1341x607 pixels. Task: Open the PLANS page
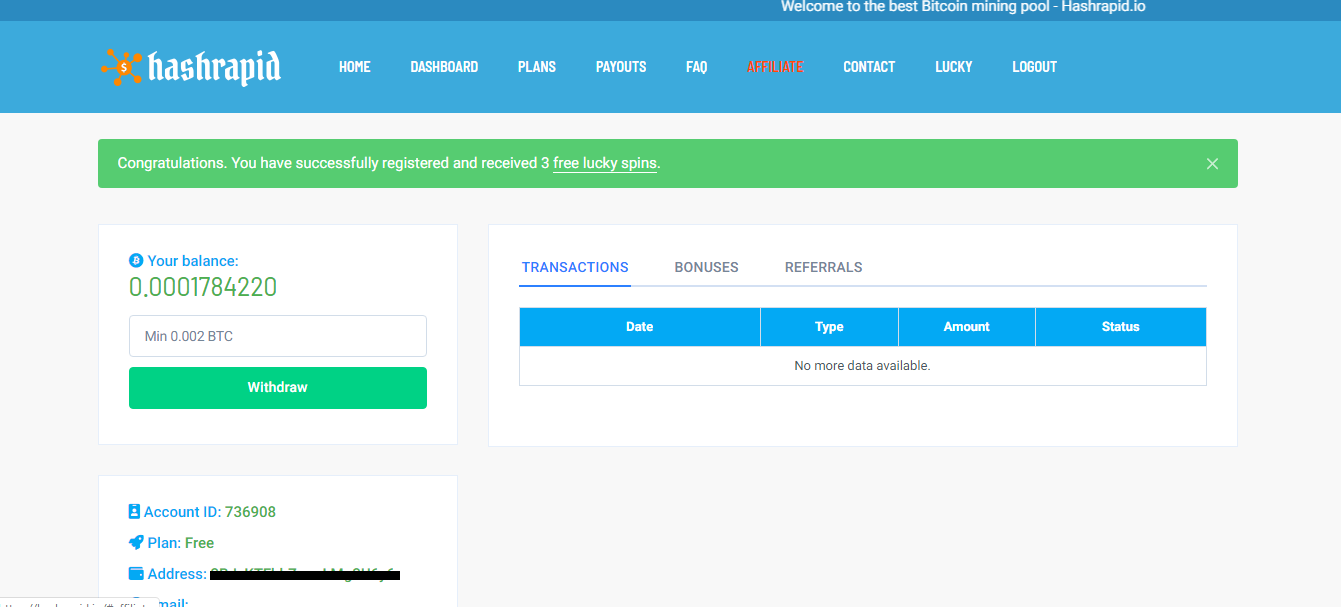537,67
